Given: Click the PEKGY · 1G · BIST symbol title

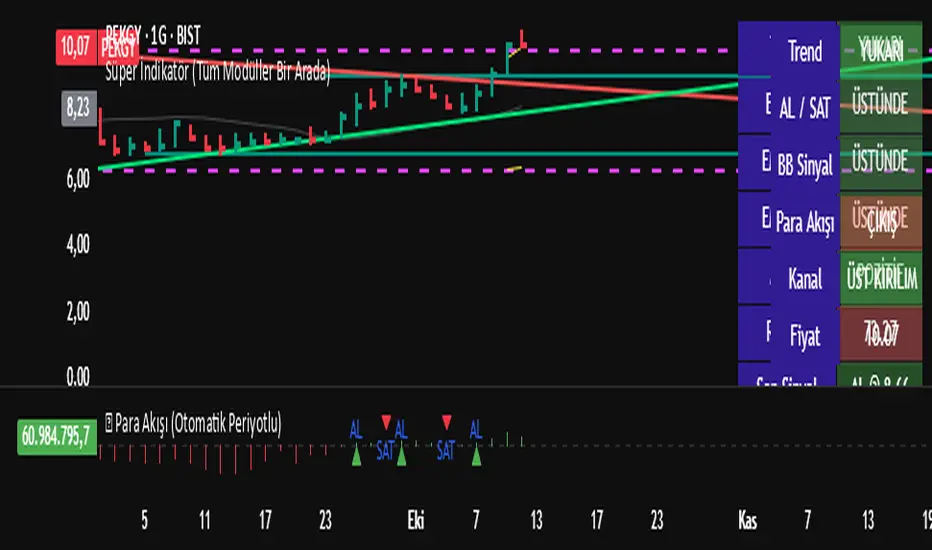Looking at the screenshot, I should pyautogui.click(x=153, y=36).
